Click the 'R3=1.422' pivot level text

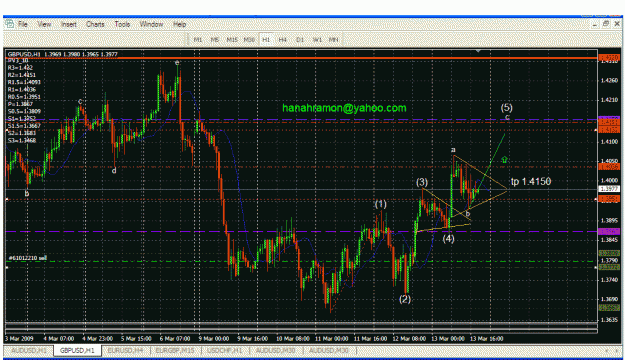click(20, 68)
